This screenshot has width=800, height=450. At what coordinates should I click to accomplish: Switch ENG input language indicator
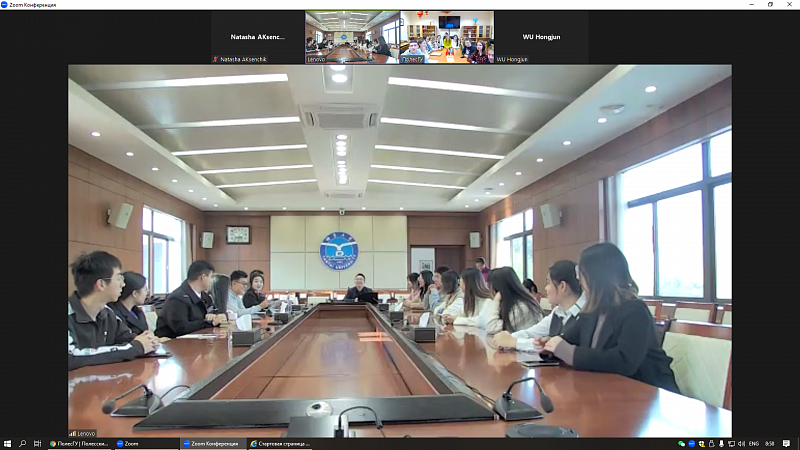tap(754, 443)
